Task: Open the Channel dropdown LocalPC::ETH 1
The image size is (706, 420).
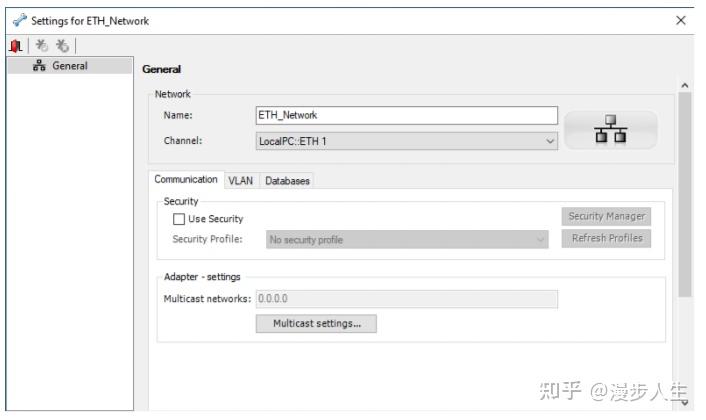Action: tap(407, 141)
